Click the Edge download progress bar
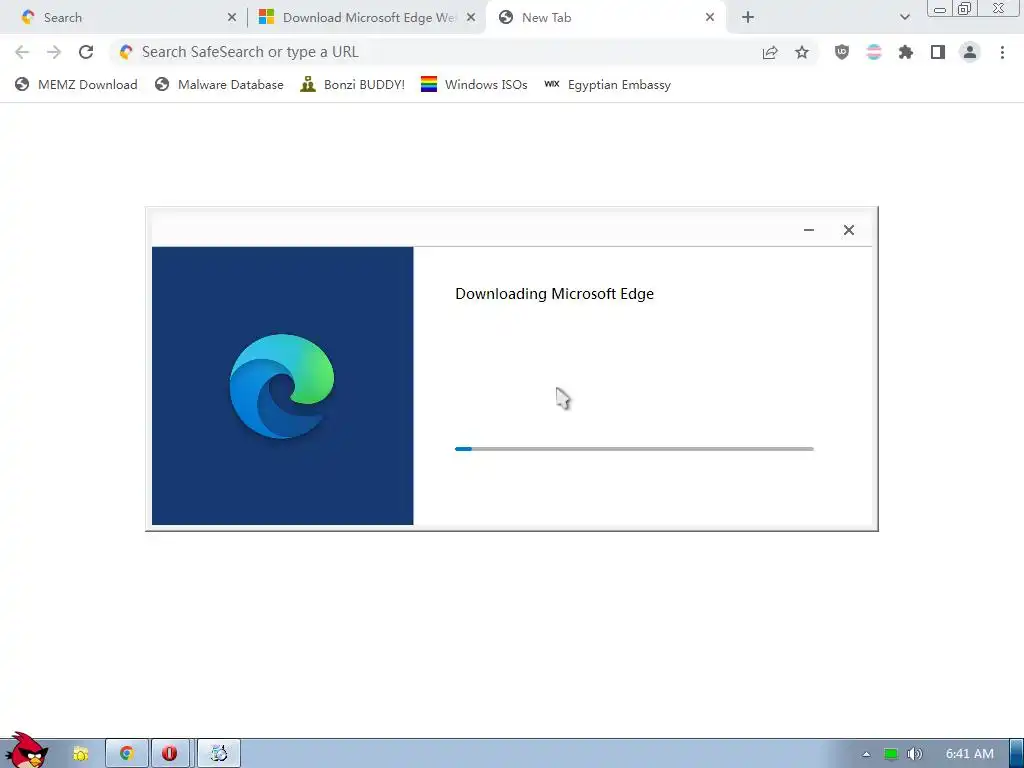The width and height of the screenshot is (1024, 768). [x=634, y=449]
